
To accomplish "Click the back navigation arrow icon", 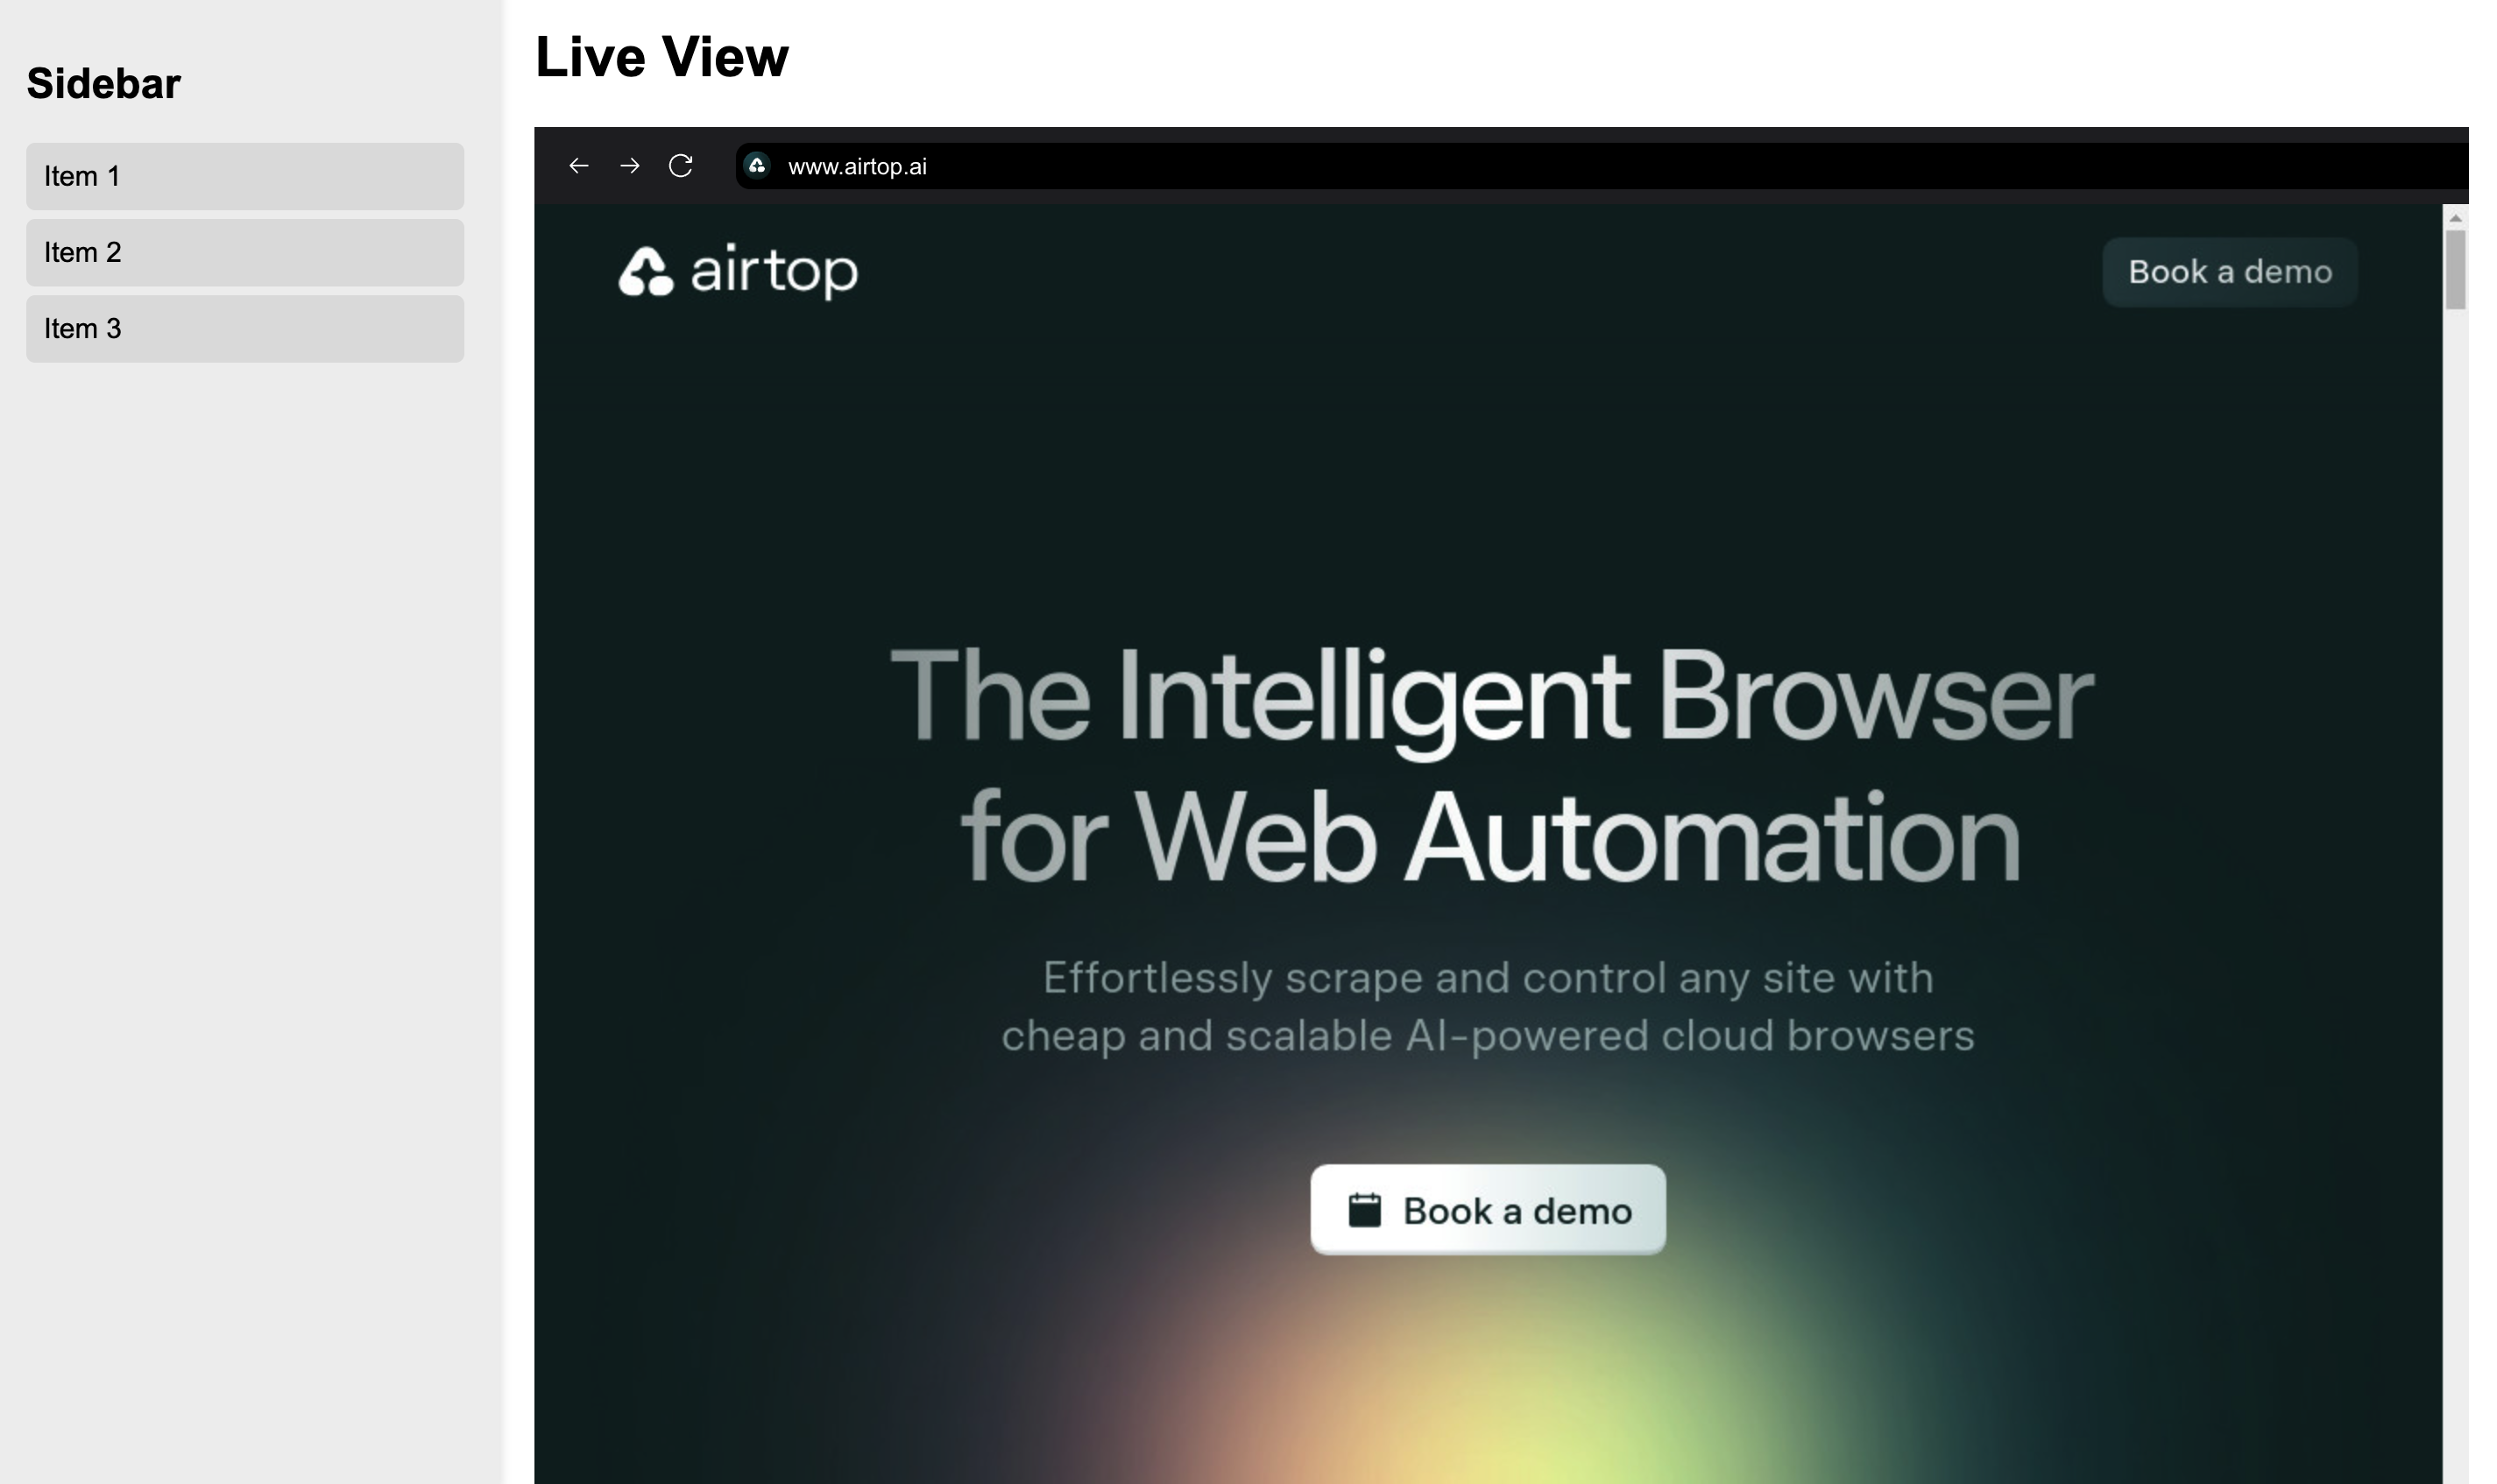I will tap(577, 166).
